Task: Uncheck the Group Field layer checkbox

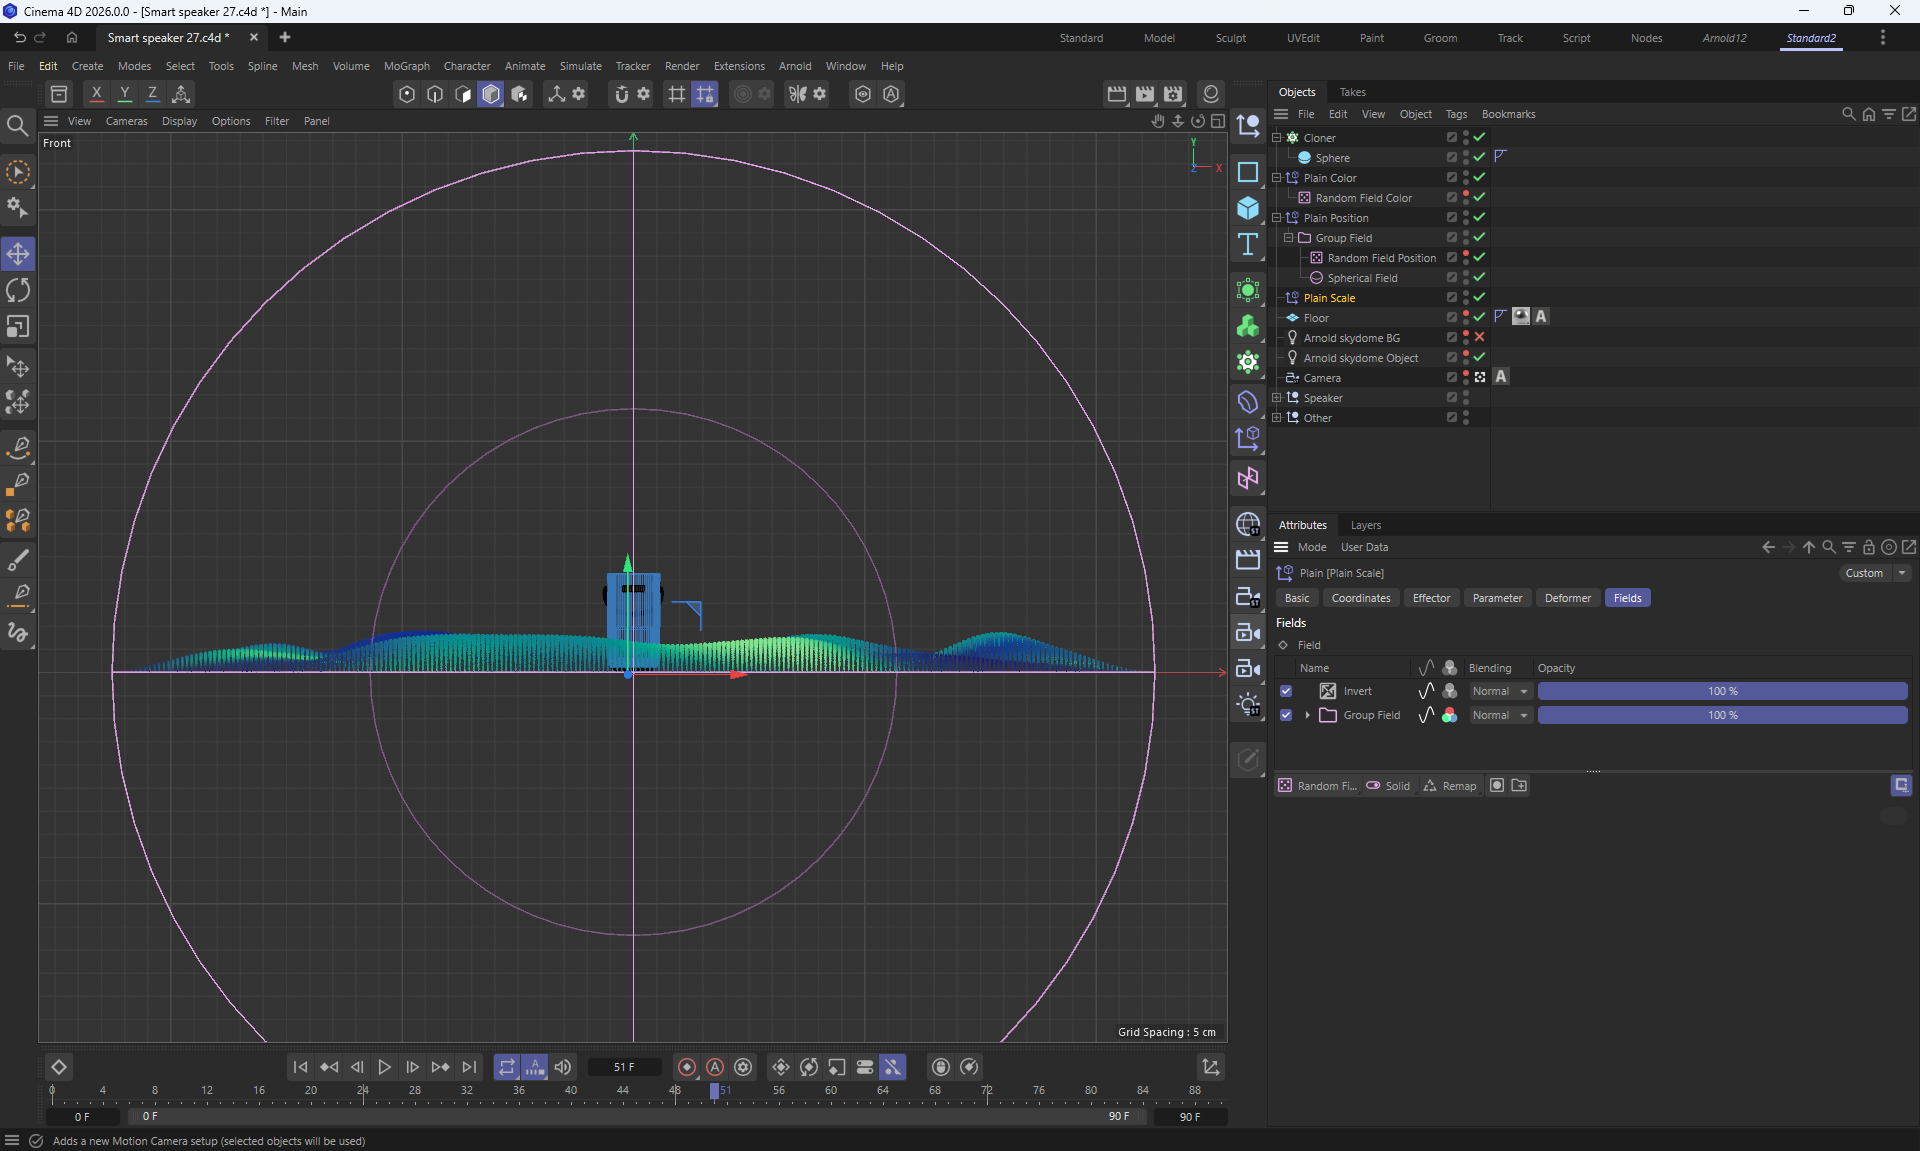Action: click(1286, 715)
